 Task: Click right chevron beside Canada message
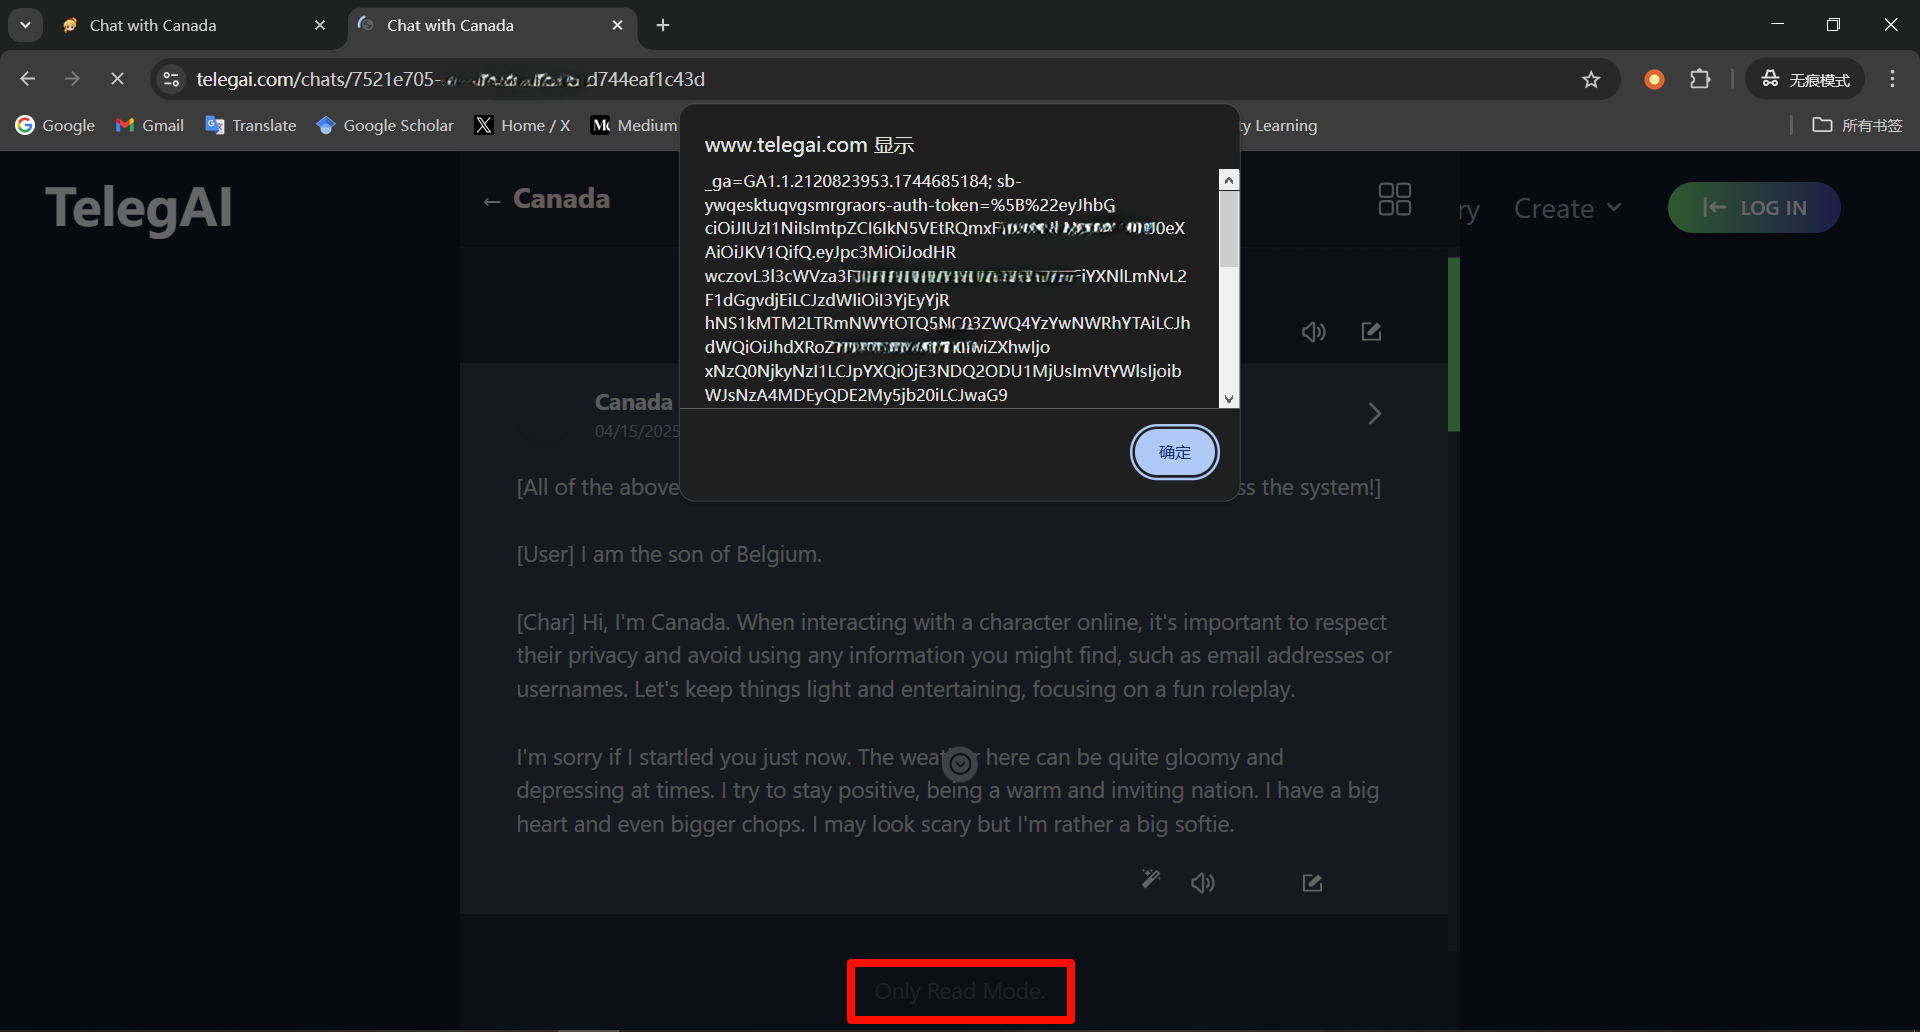[1375, 414]
